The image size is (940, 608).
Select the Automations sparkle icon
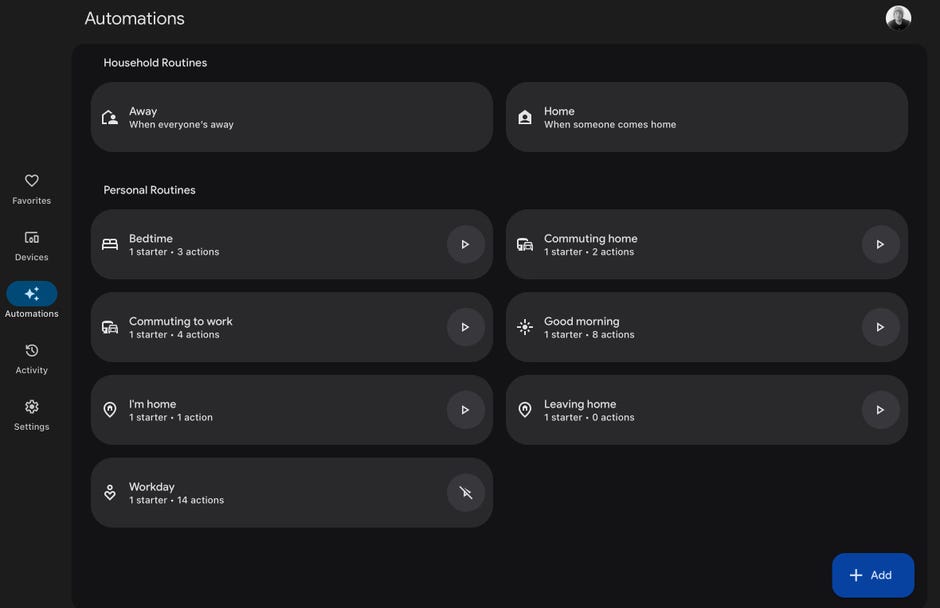pos(32,294)
